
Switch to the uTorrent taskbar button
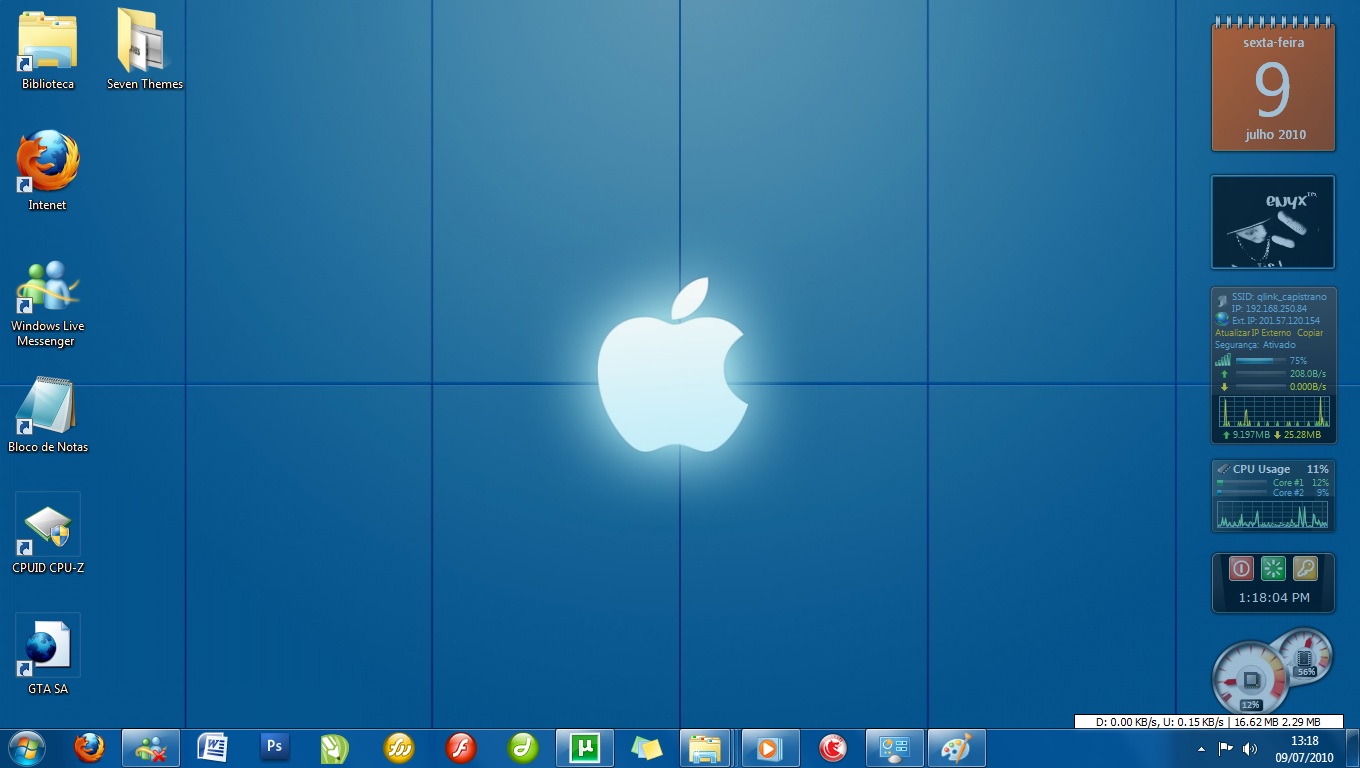[584, 747]
